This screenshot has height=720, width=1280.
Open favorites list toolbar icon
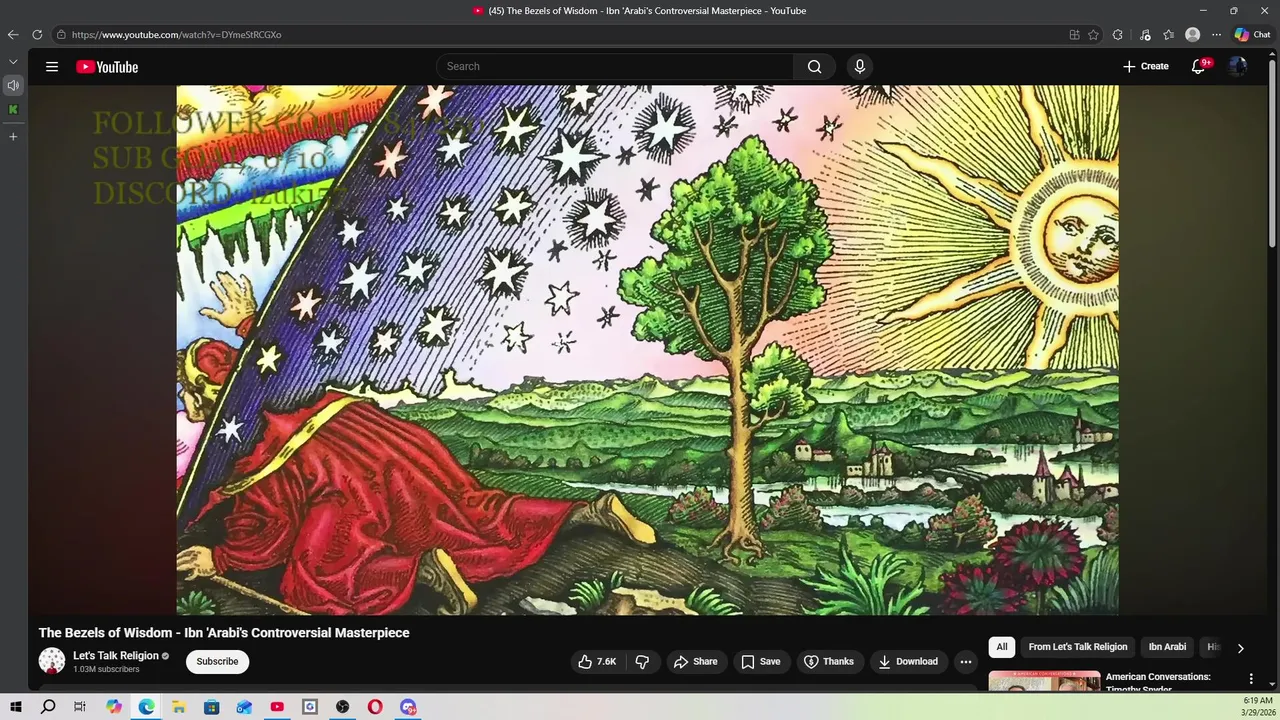(x=1169, y=34)
